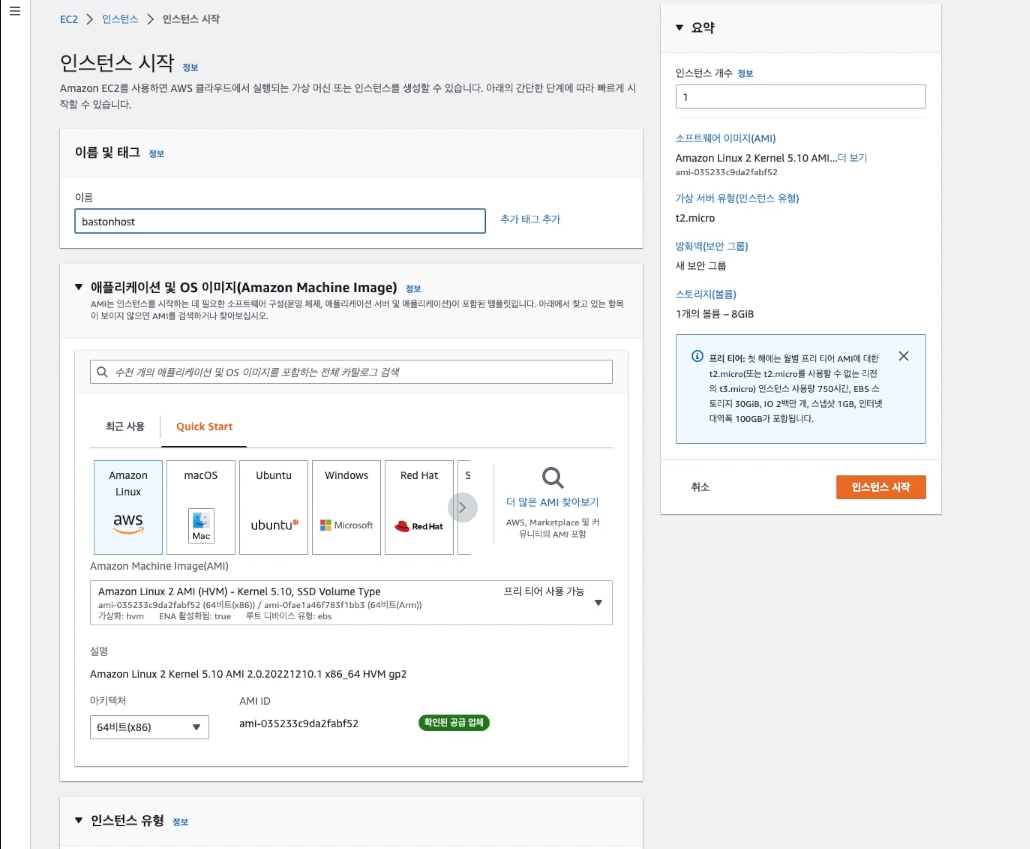Dismiss the 프리 티어 notice
Image resolution: width=1030 pixels, height=849 pixels.
(x=904, y=356)
